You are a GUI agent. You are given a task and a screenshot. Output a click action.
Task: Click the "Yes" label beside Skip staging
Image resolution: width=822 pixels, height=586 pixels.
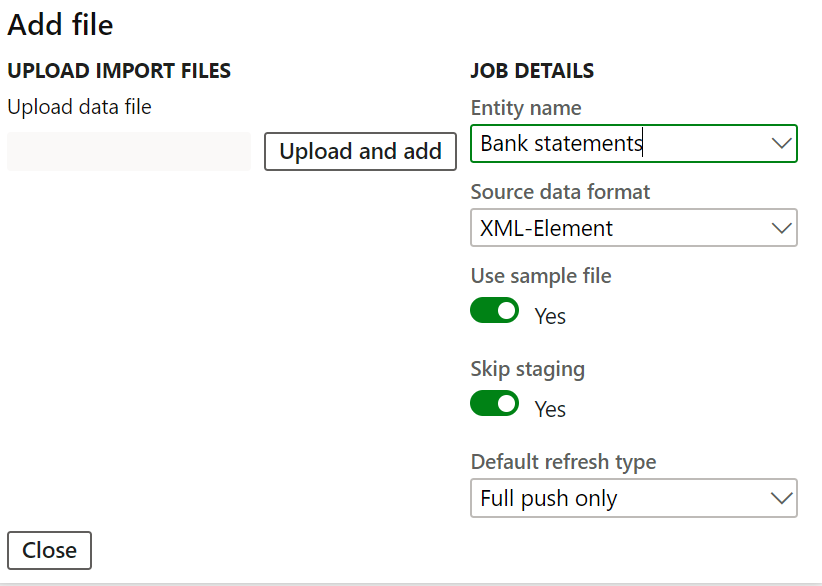click(x=550, y=408)
